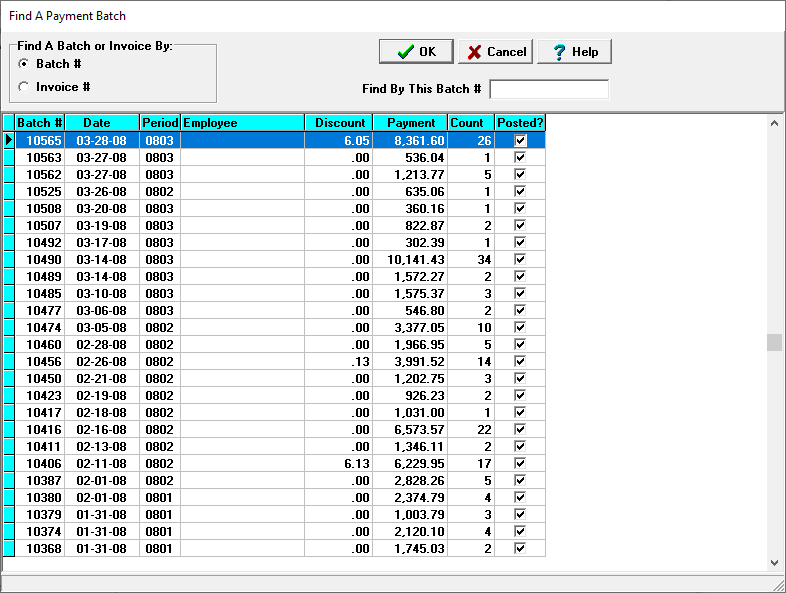786x593 pixels.
Task: Click the OK button with green checkmark
Action: (416, 52)
